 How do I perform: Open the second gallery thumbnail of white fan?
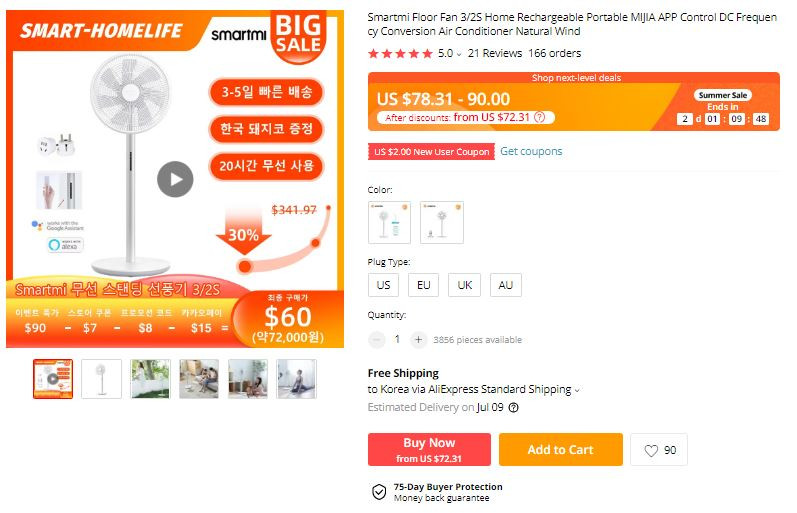click(x=101, y=379)
